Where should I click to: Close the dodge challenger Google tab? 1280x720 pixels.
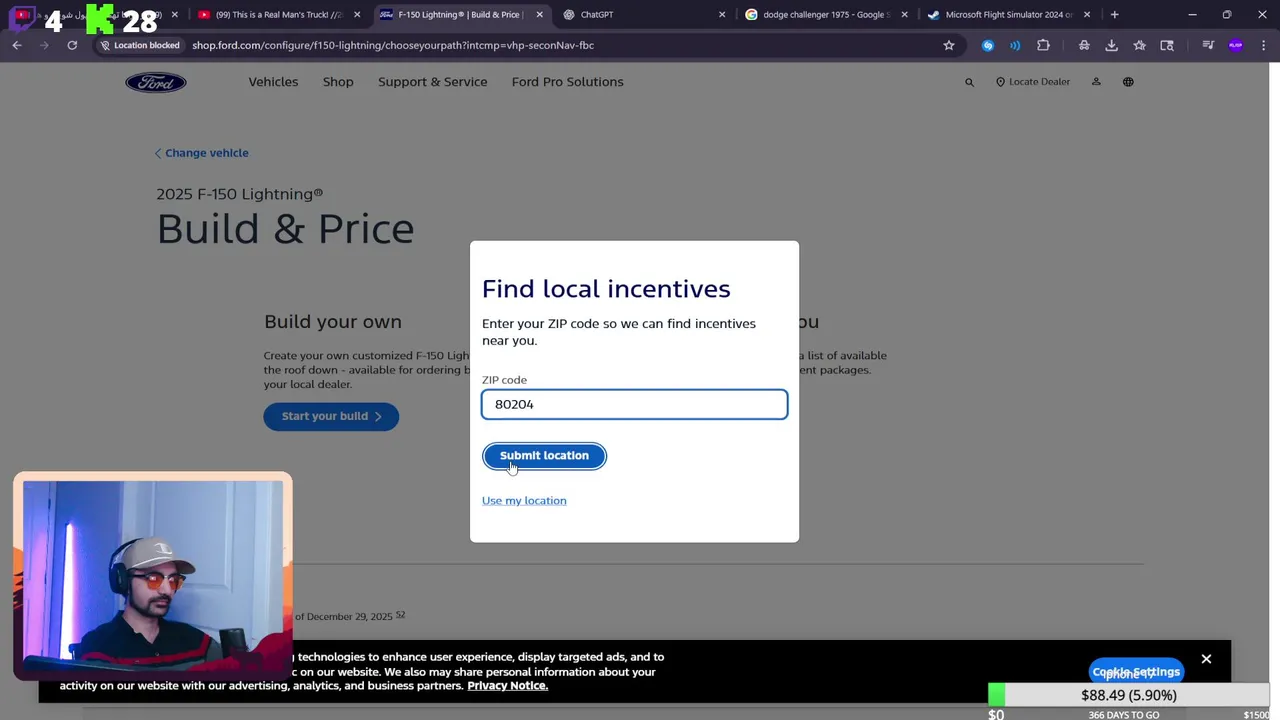click(904, 15)
